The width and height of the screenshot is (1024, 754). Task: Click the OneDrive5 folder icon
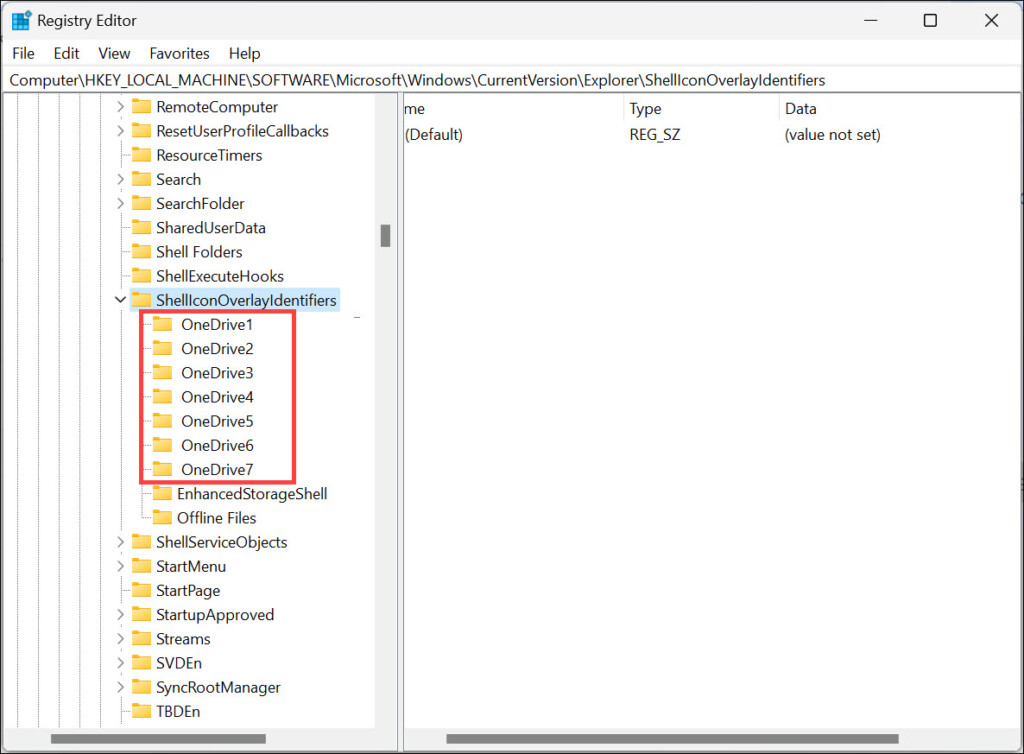(163, 421)
